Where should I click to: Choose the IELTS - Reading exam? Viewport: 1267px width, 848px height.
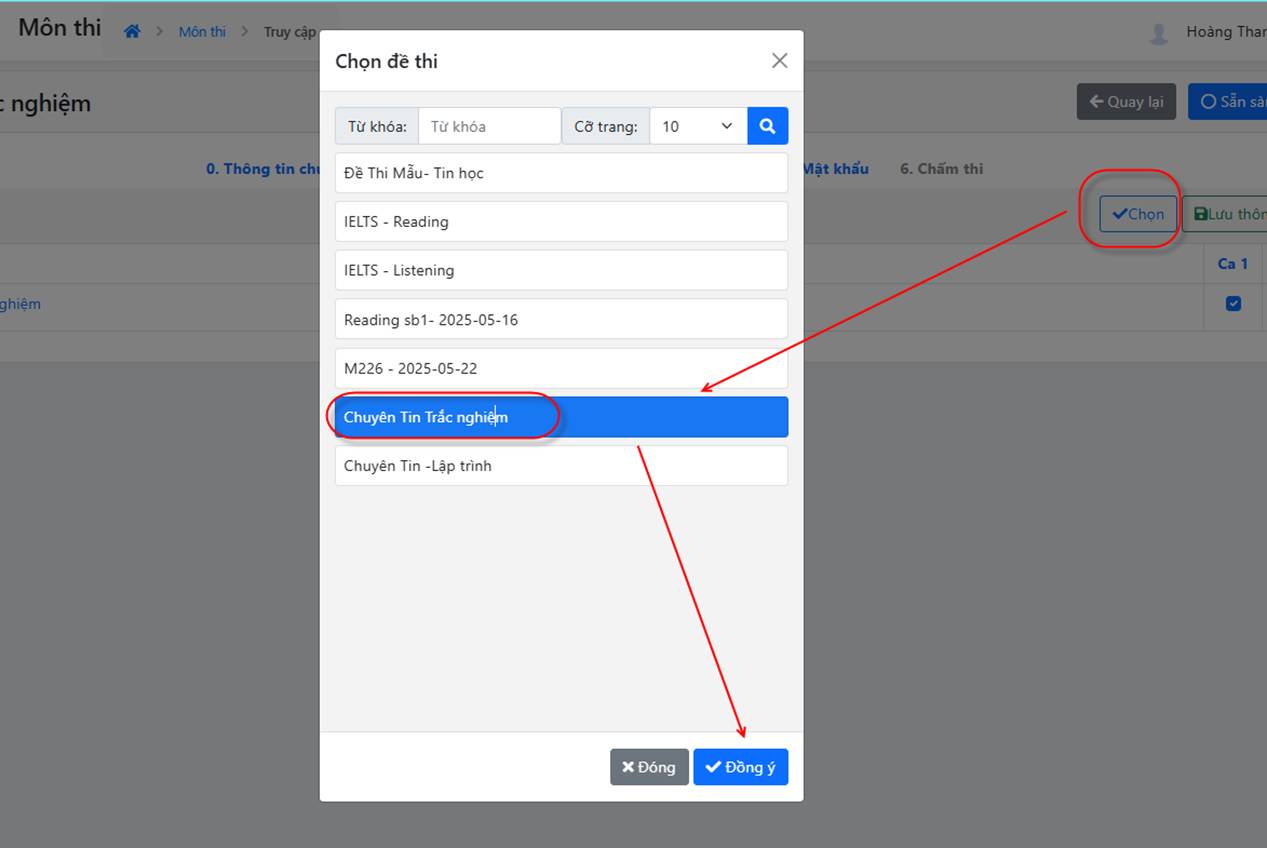(561, 221)
